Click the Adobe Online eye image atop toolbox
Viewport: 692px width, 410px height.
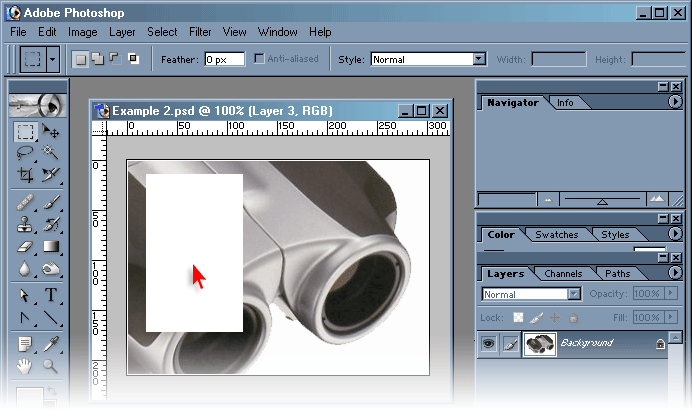38,105
